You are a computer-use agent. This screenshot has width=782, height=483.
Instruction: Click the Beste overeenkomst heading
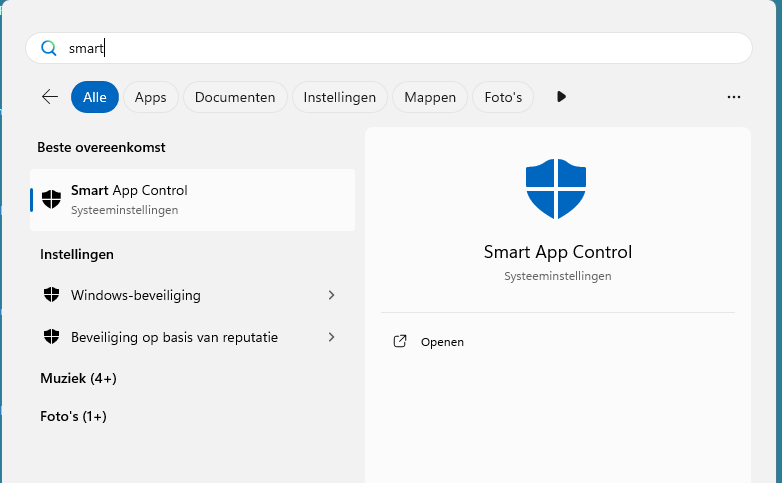[101, 147]
